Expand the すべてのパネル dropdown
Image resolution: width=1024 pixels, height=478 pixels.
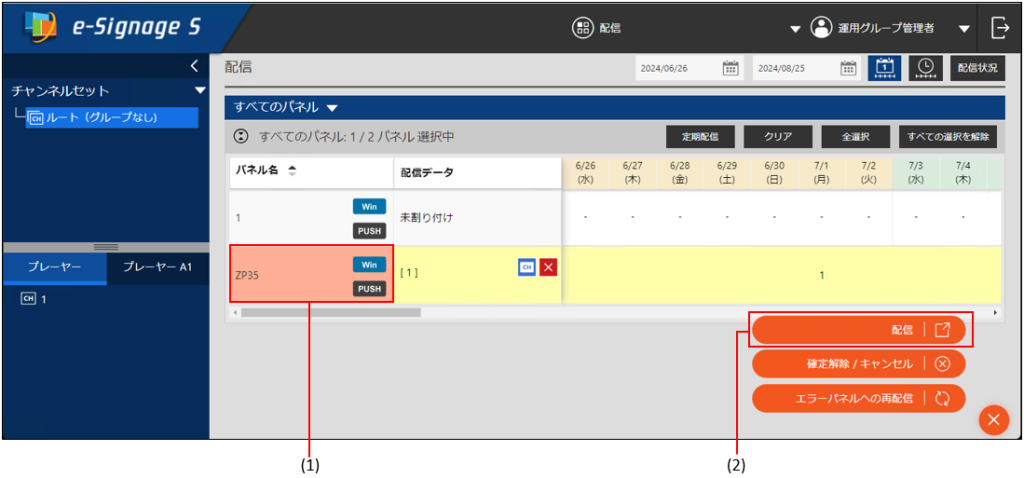332,108
